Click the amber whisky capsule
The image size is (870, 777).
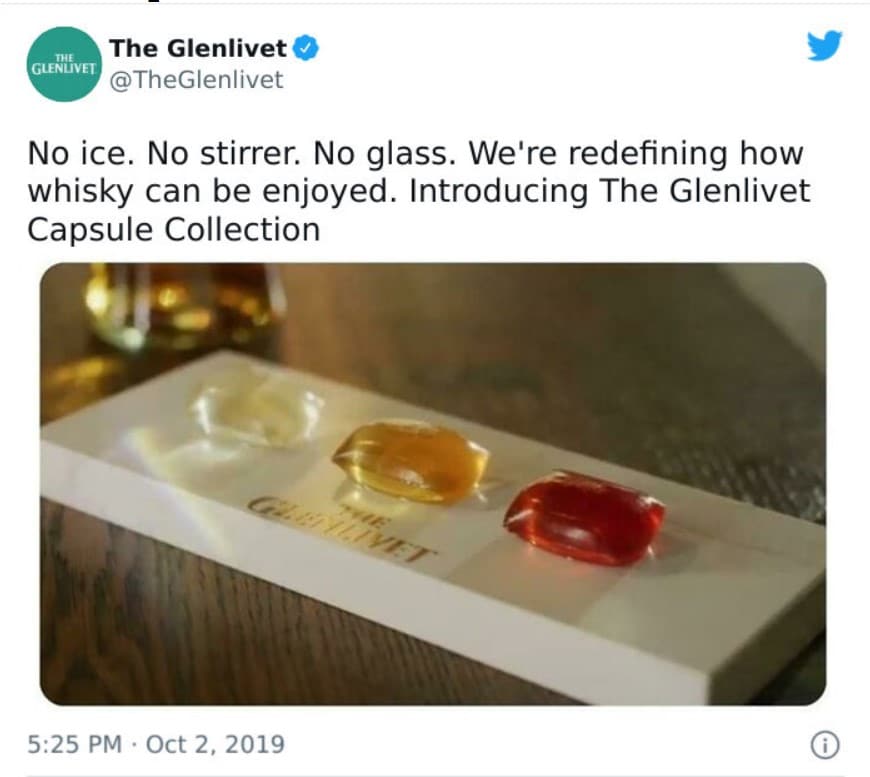(x=411, y=461)
